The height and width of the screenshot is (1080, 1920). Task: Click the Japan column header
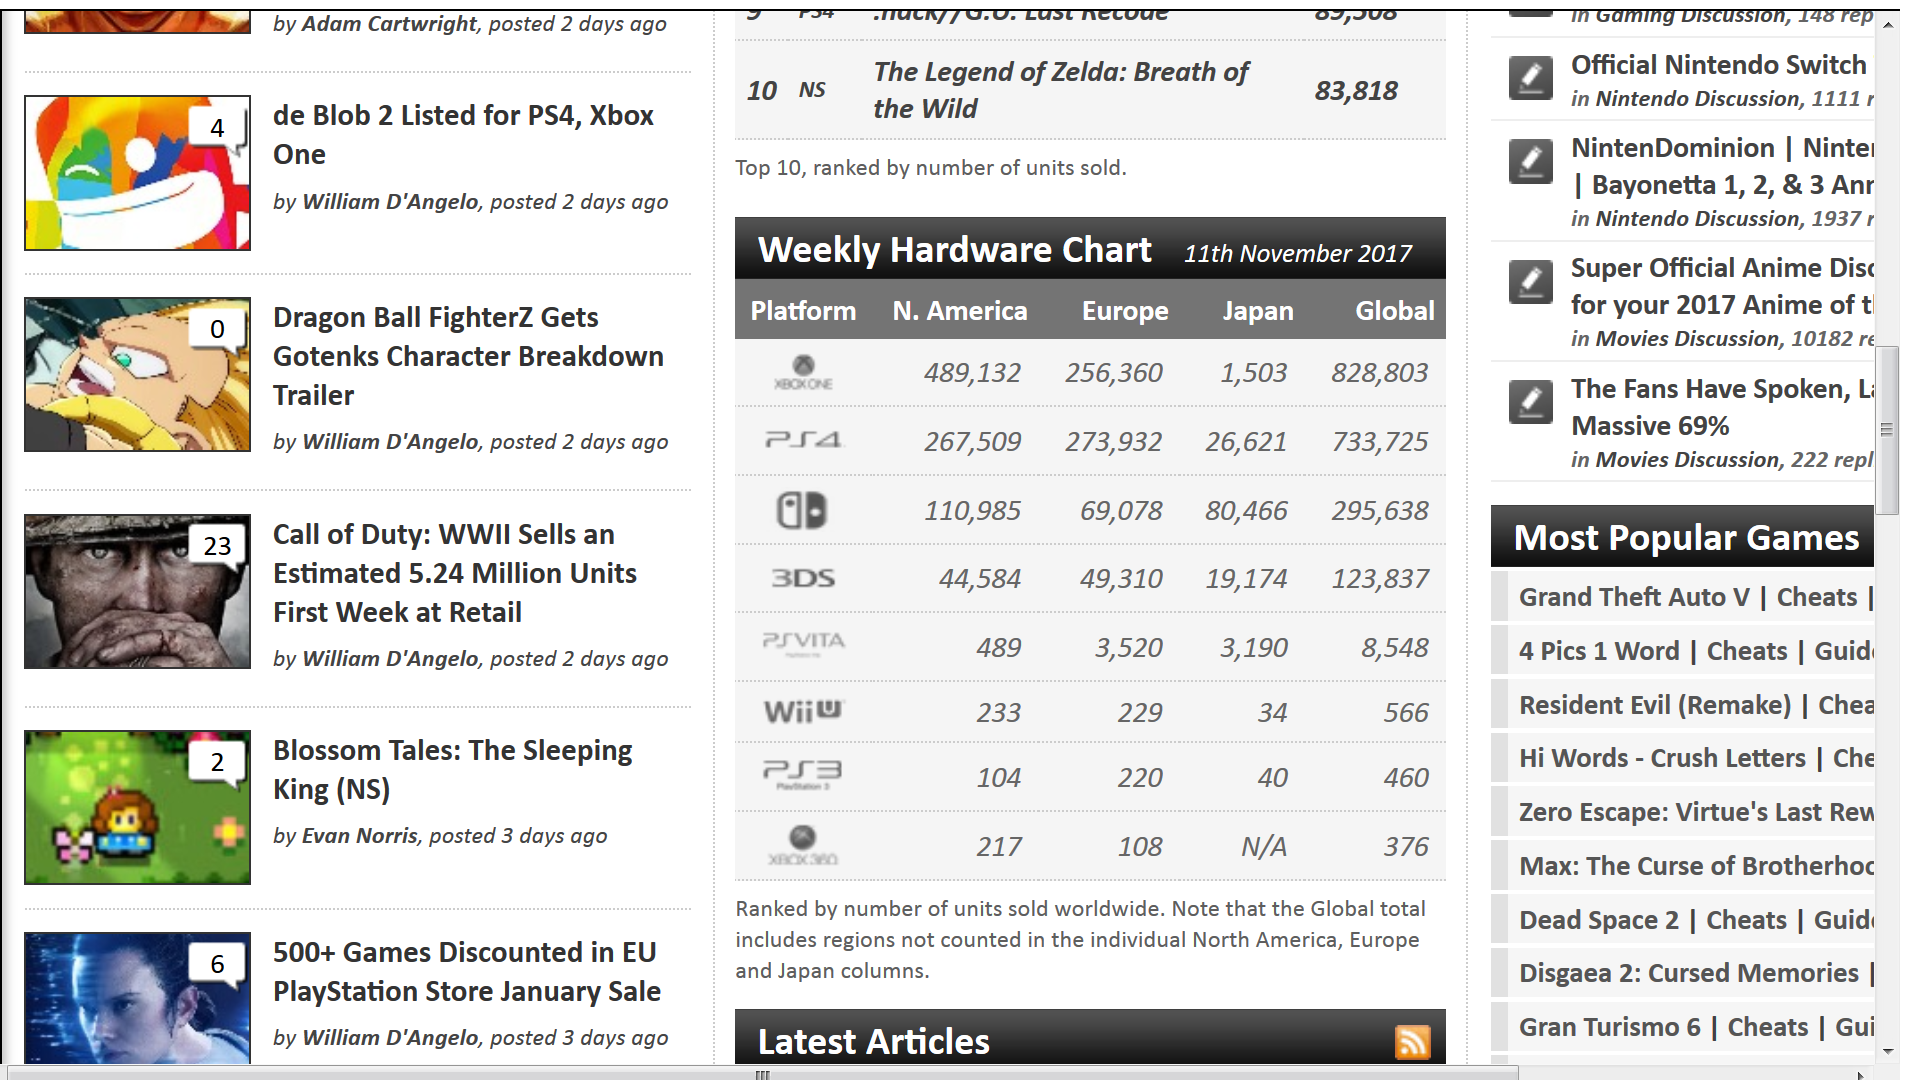1258,311
